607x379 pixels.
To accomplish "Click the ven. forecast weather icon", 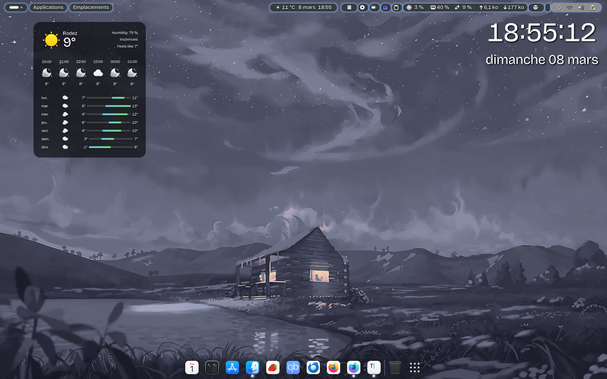I will coord(65,130).
